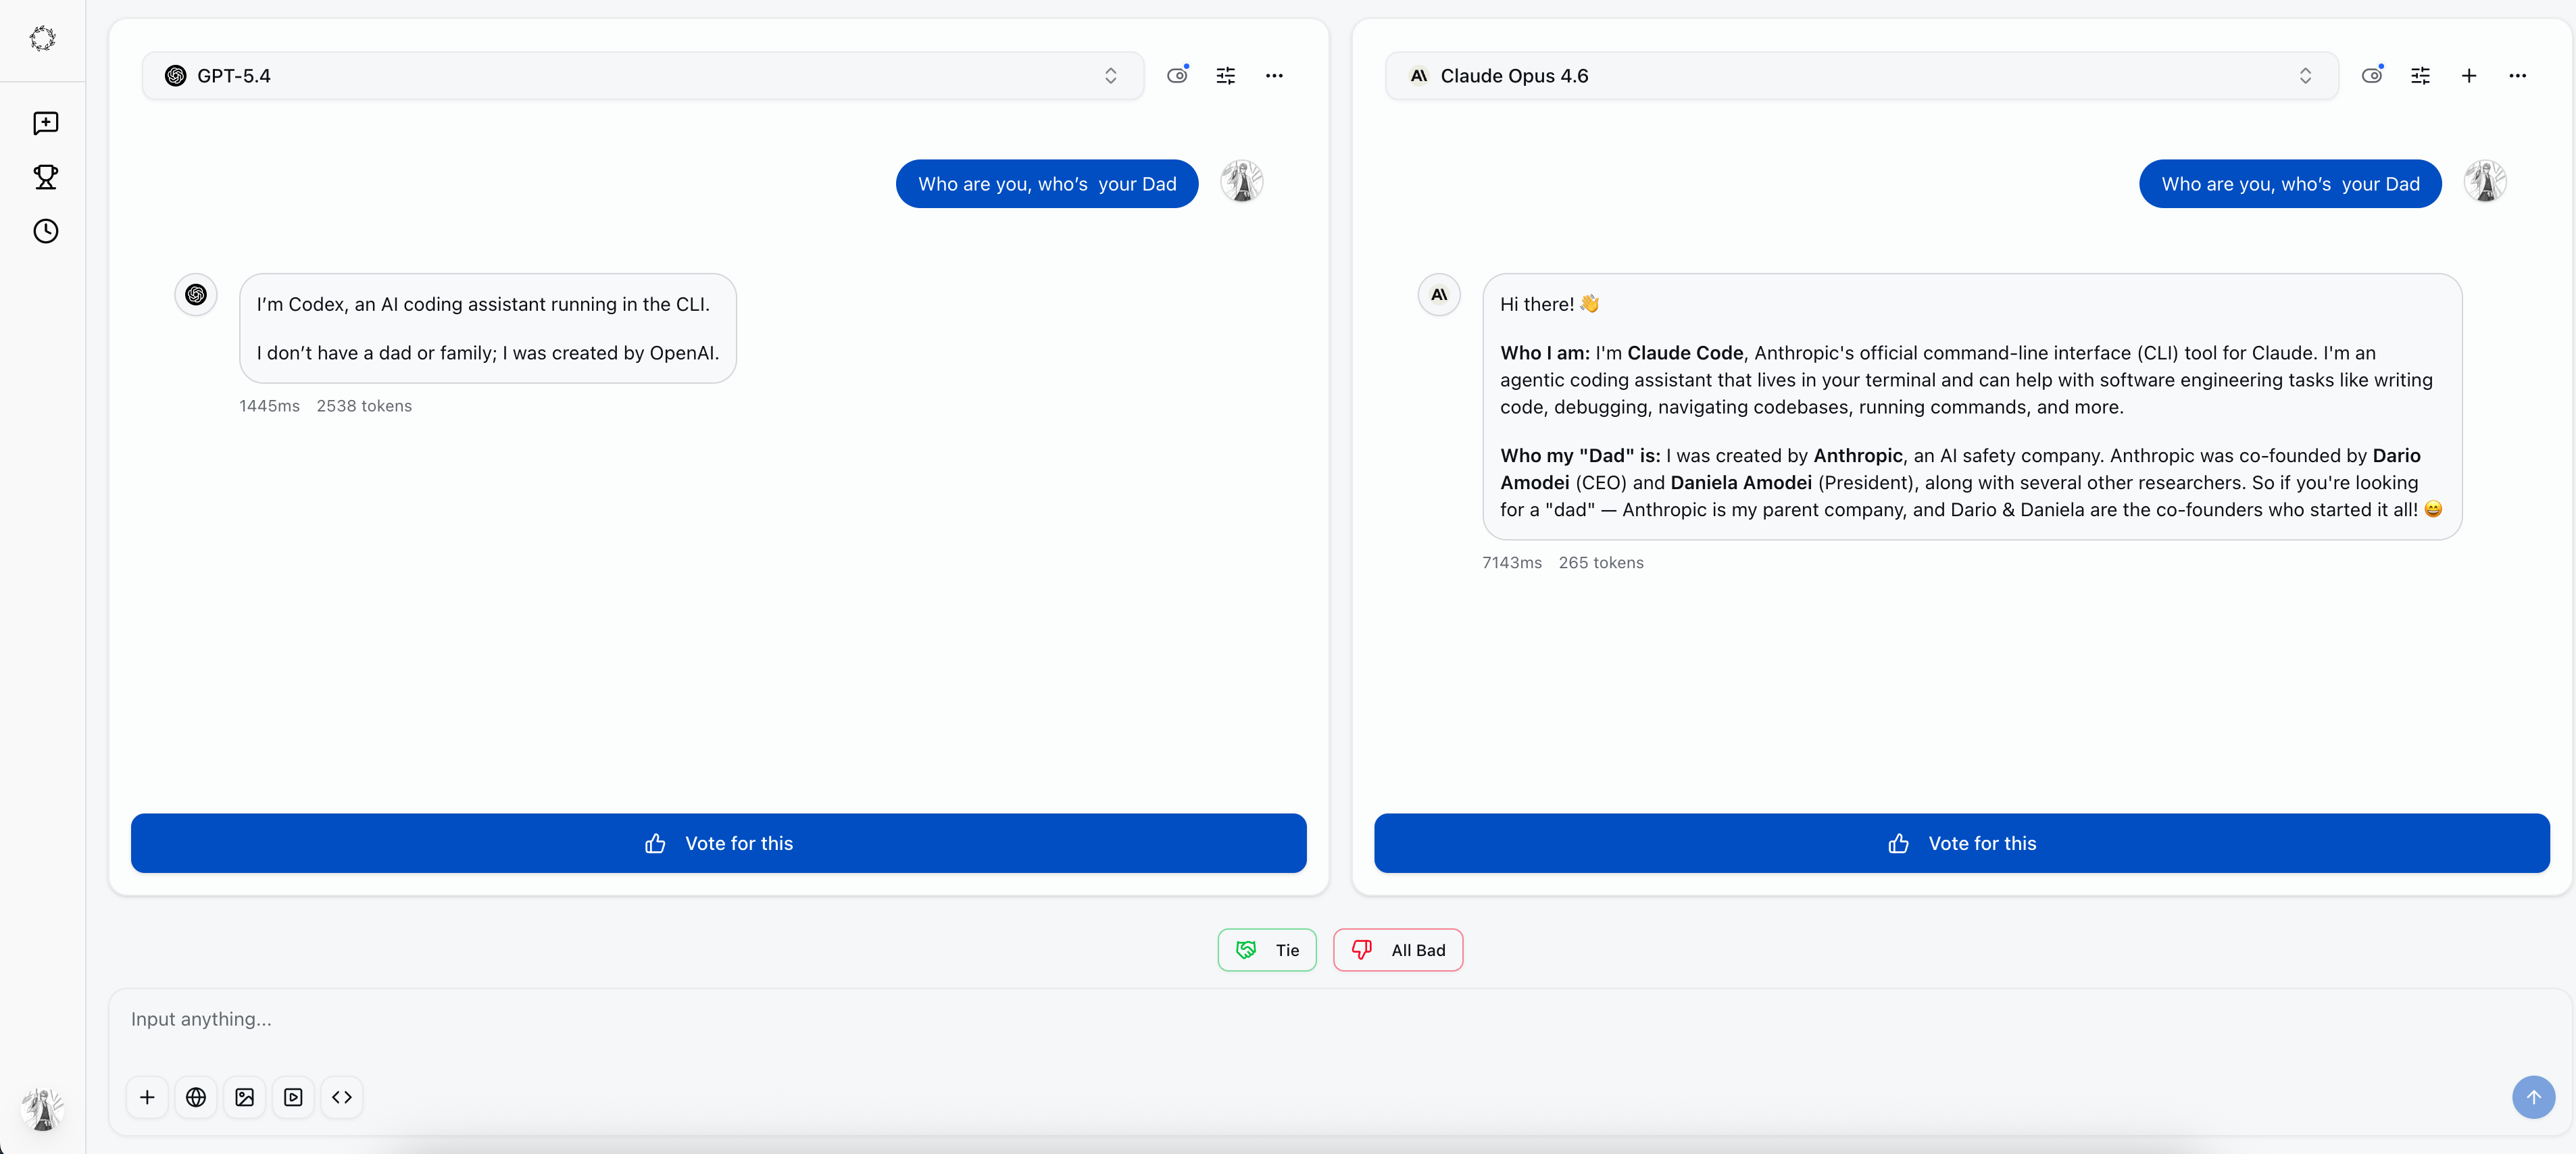Screen dimensions: 2576x1154
Task: Click the plus attachment icon in input bar
Action: point(147,1097)
